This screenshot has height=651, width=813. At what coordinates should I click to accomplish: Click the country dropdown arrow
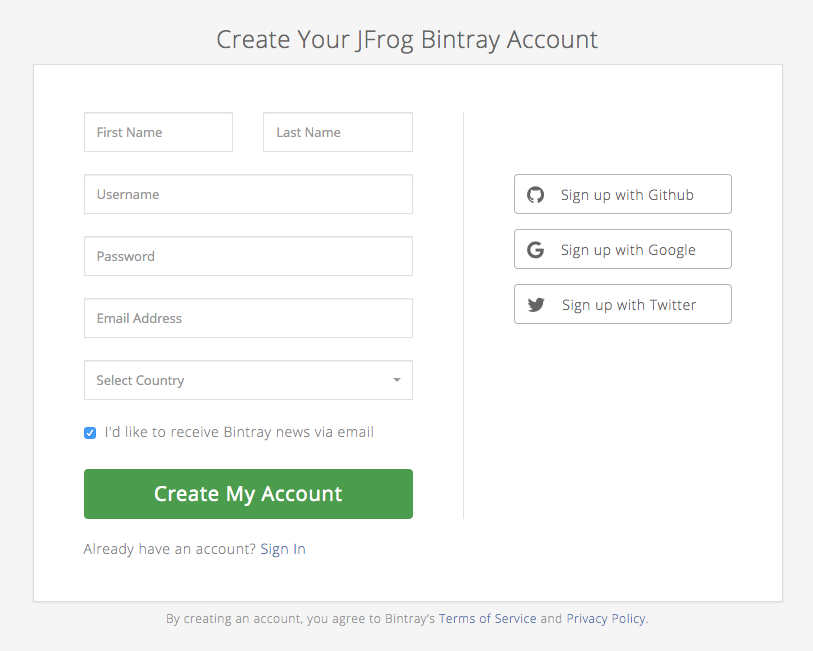click(x=397, y=380)
